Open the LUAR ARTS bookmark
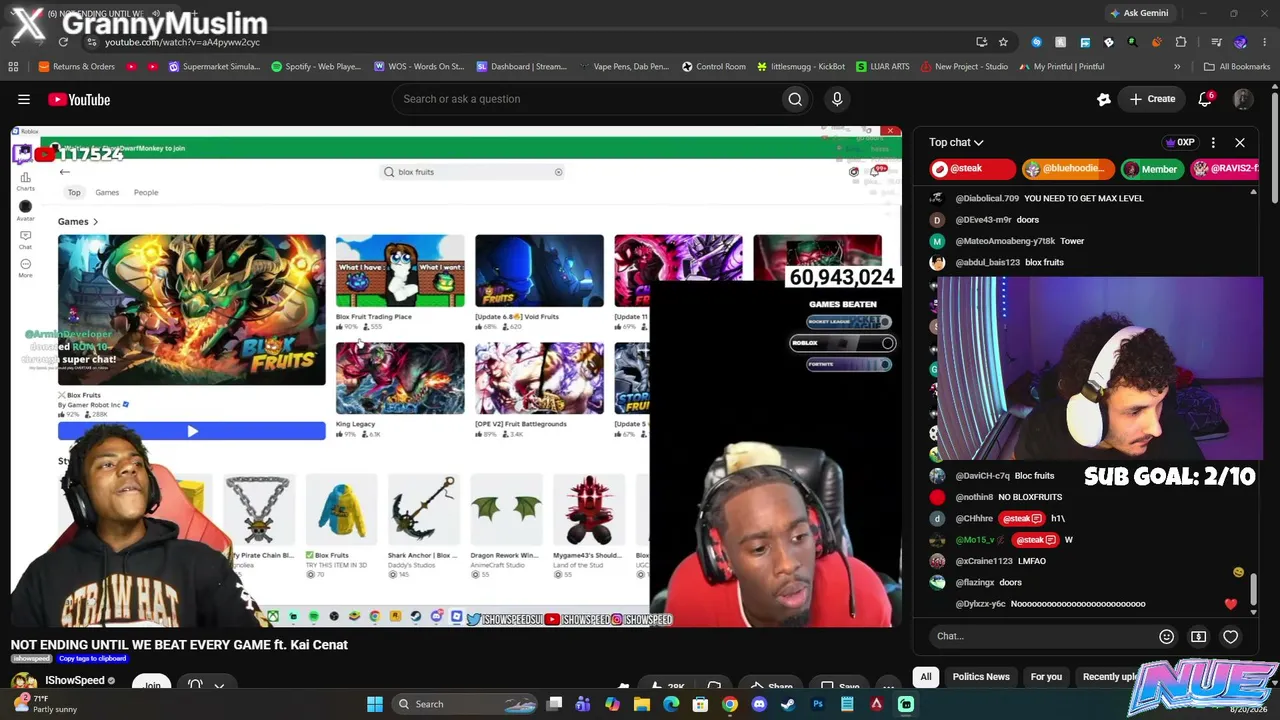The width and height of the screenshot is (1280, 720). 882,67
